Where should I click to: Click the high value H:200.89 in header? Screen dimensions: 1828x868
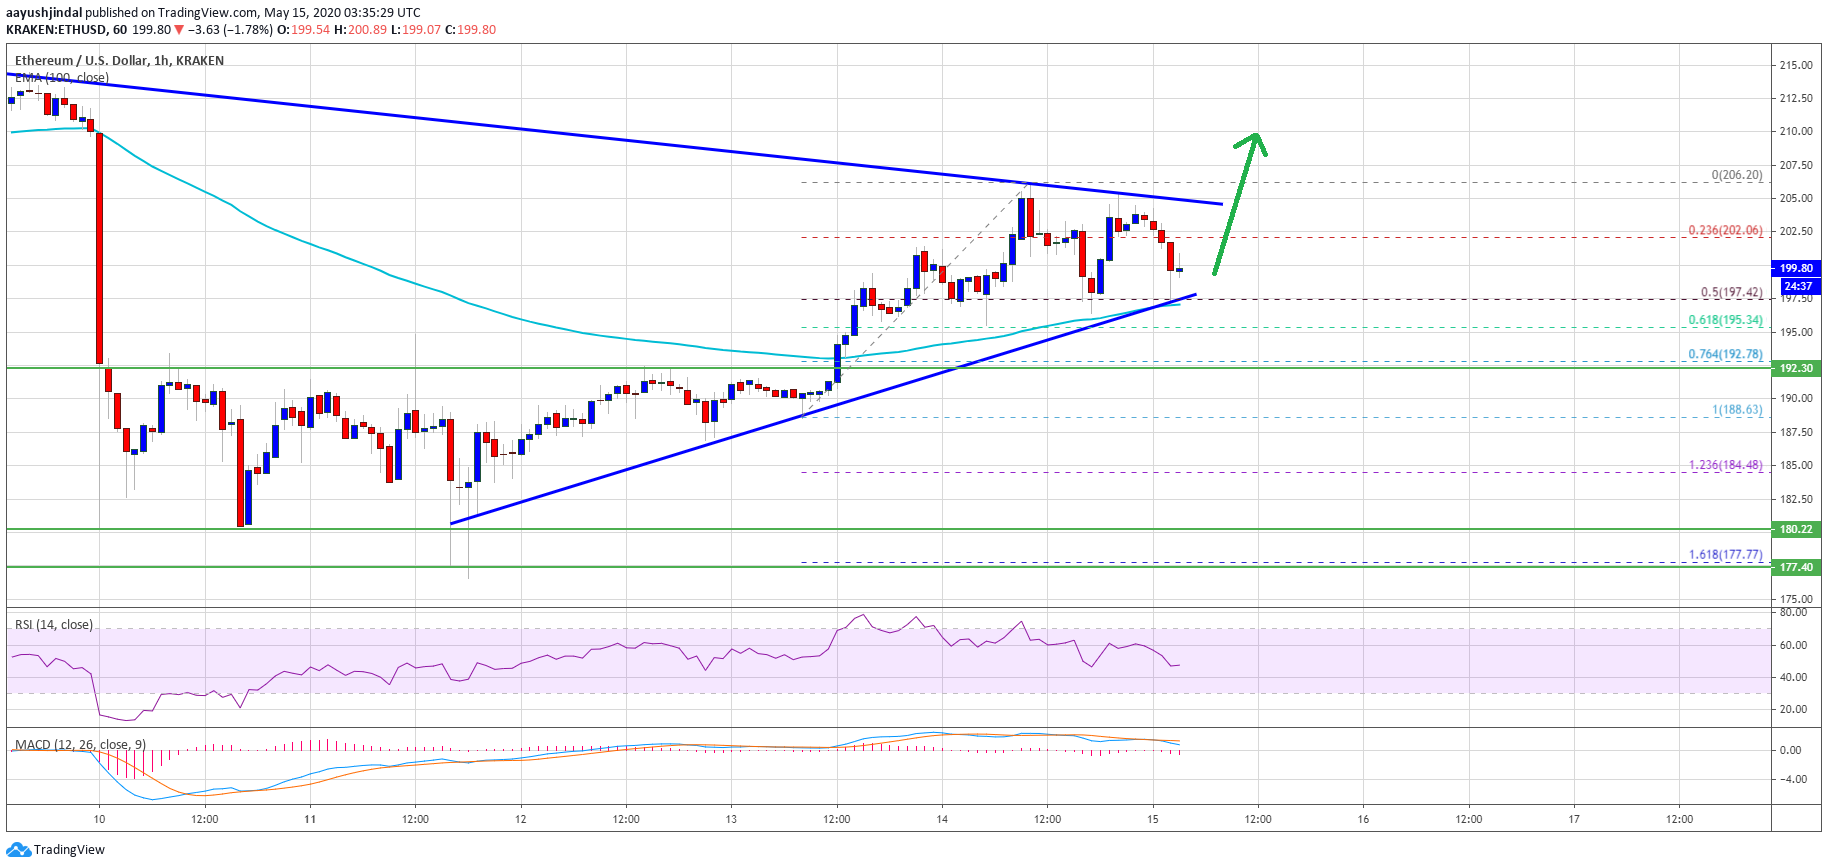360,30
